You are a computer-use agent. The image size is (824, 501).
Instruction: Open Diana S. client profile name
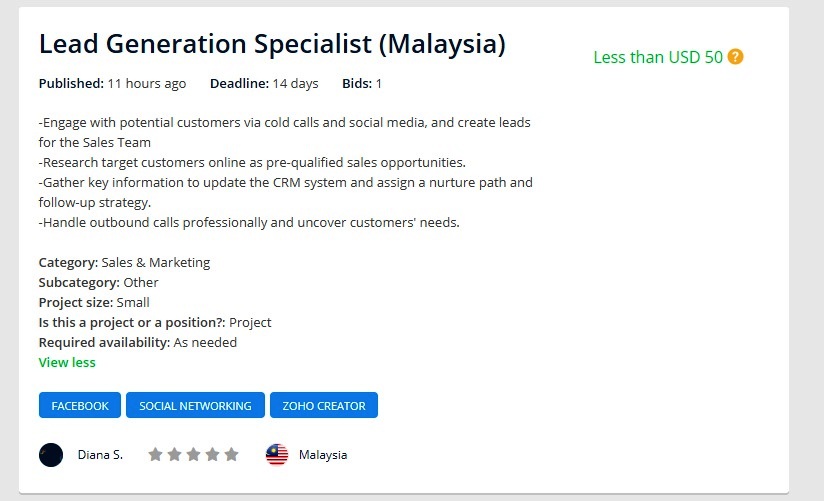(100, 455)
